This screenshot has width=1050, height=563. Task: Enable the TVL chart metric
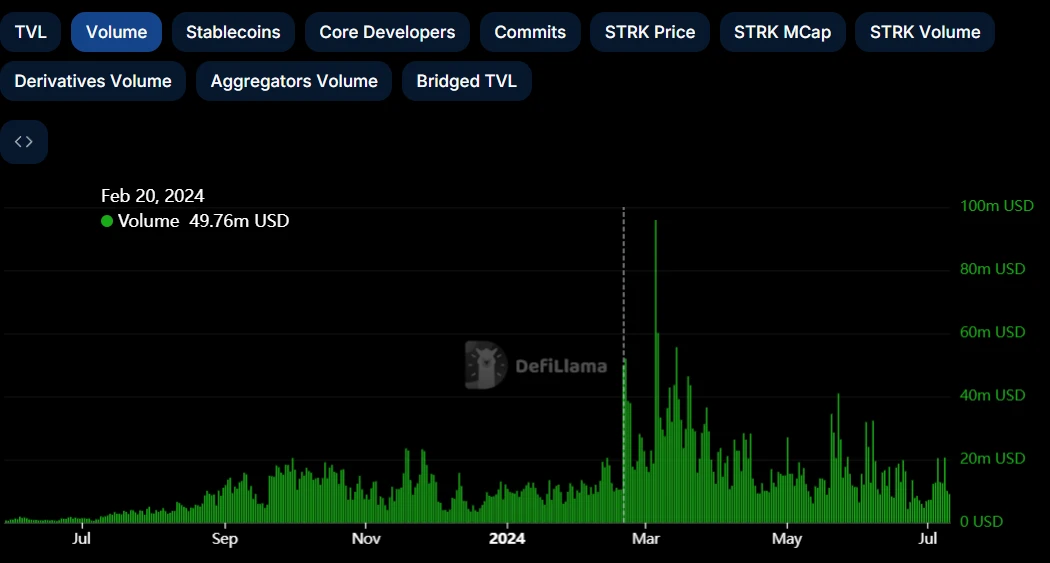(31, 32)
